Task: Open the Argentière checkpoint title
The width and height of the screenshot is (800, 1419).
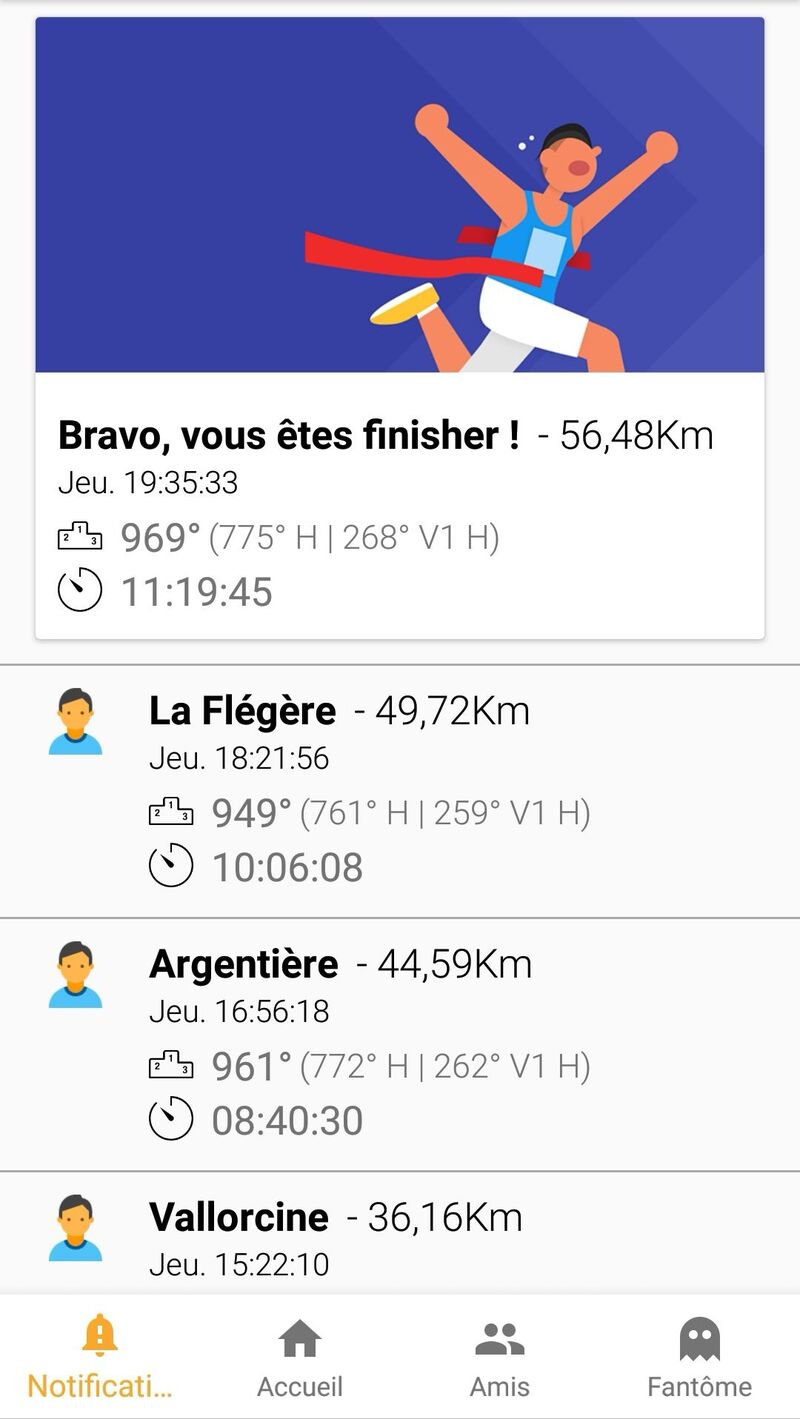Action: 243,964
